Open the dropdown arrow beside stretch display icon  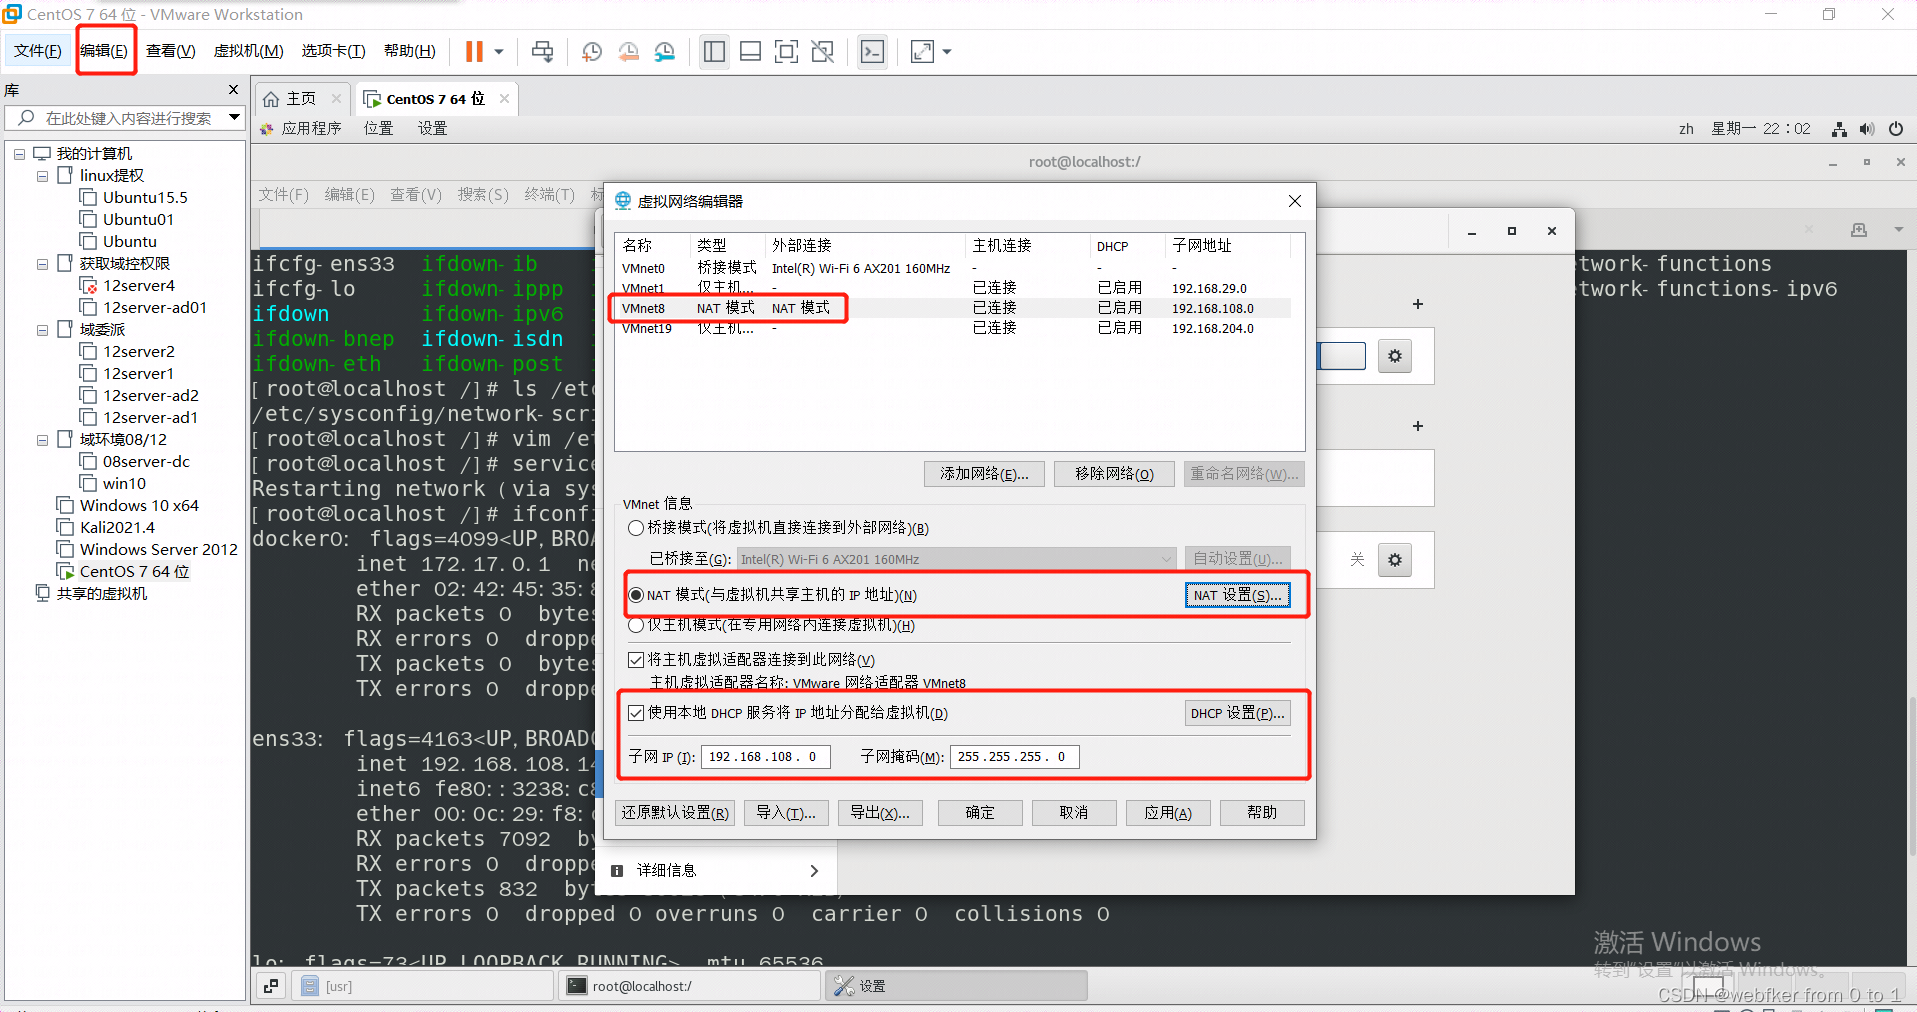[x=947, y=51]
